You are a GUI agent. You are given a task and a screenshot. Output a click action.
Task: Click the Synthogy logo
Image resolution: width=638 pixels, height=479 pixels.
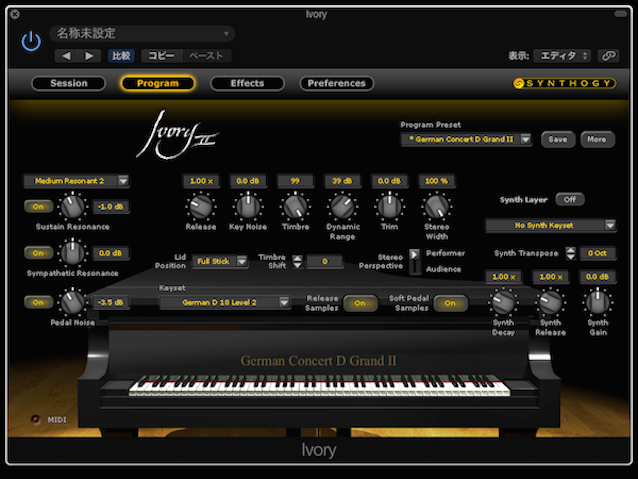tap(564, 83)
